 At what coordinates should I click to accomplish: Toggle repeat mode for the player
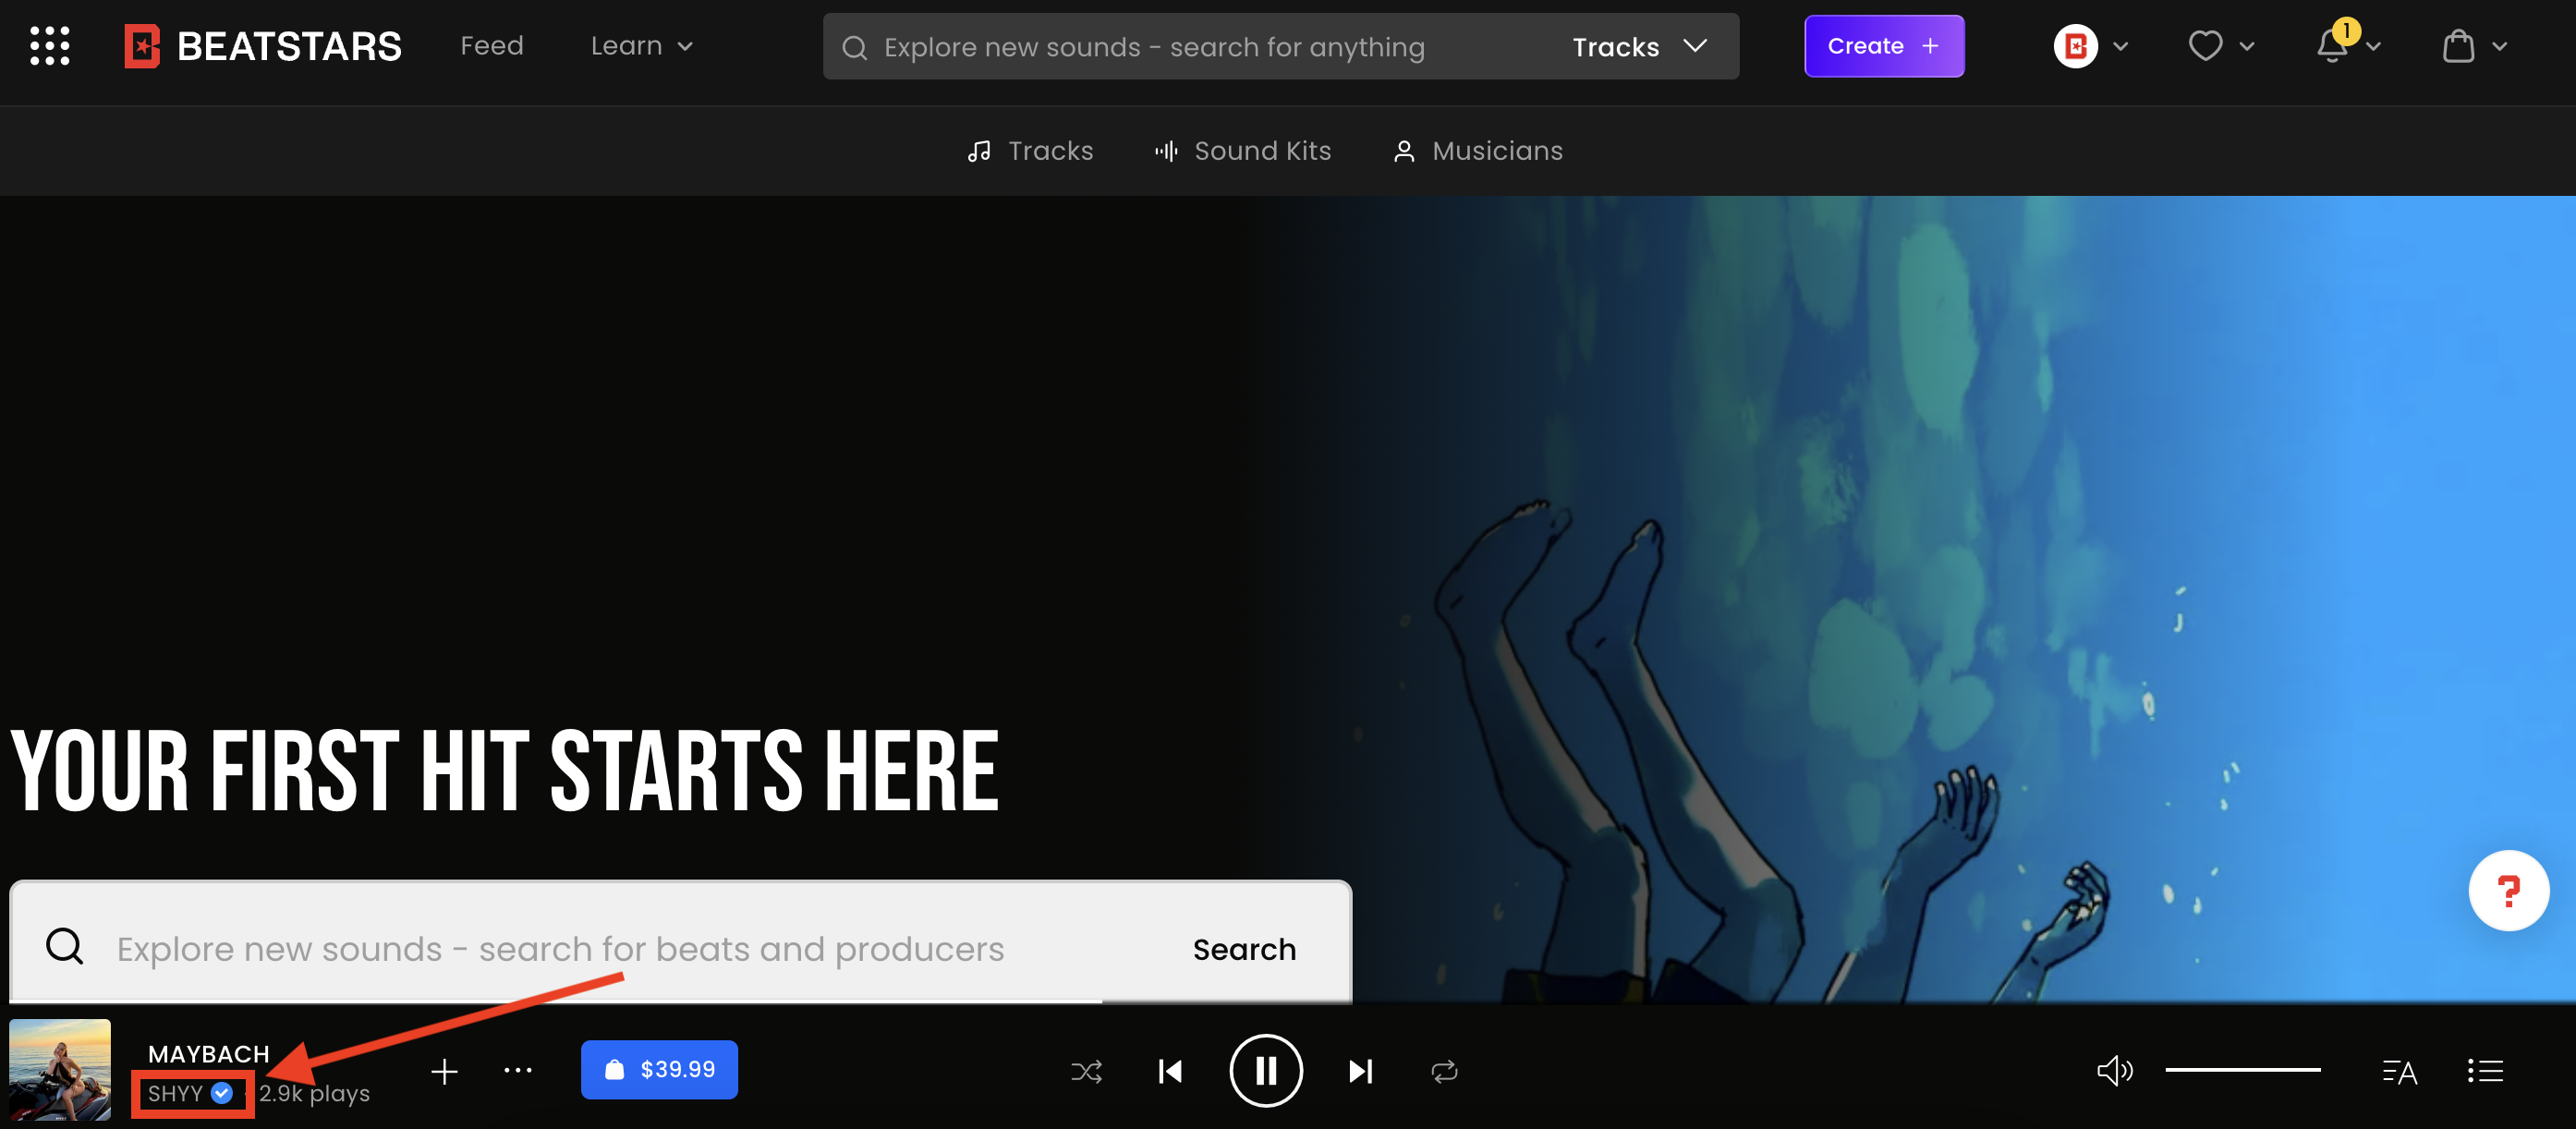1444,1070
